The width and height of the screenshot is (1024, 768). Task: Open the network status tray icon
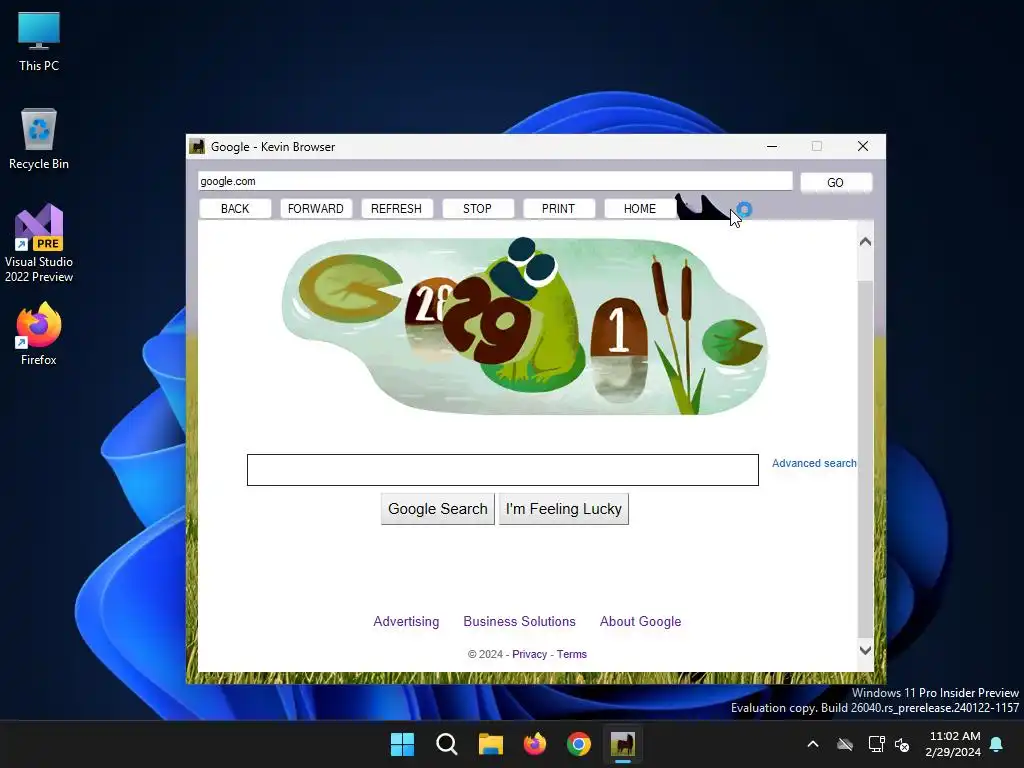tap(876, 744)
